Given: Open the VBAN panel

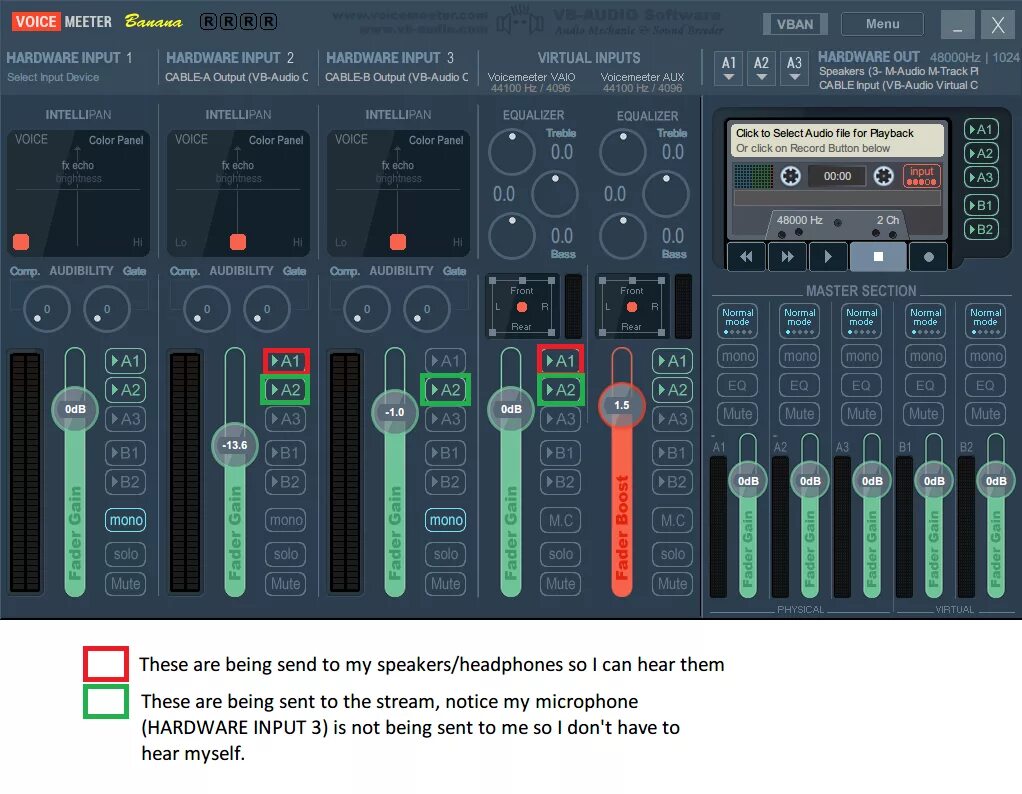Looking at the screenshot, I should tap(795, 24).
